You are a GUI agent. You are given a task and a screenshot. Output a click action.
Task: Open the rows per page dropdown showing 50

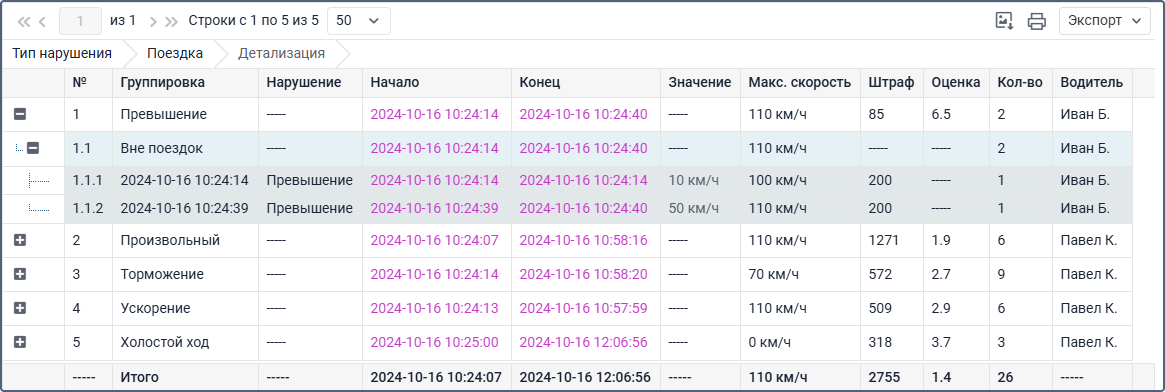pyautogui.click(x=359, y=21)
